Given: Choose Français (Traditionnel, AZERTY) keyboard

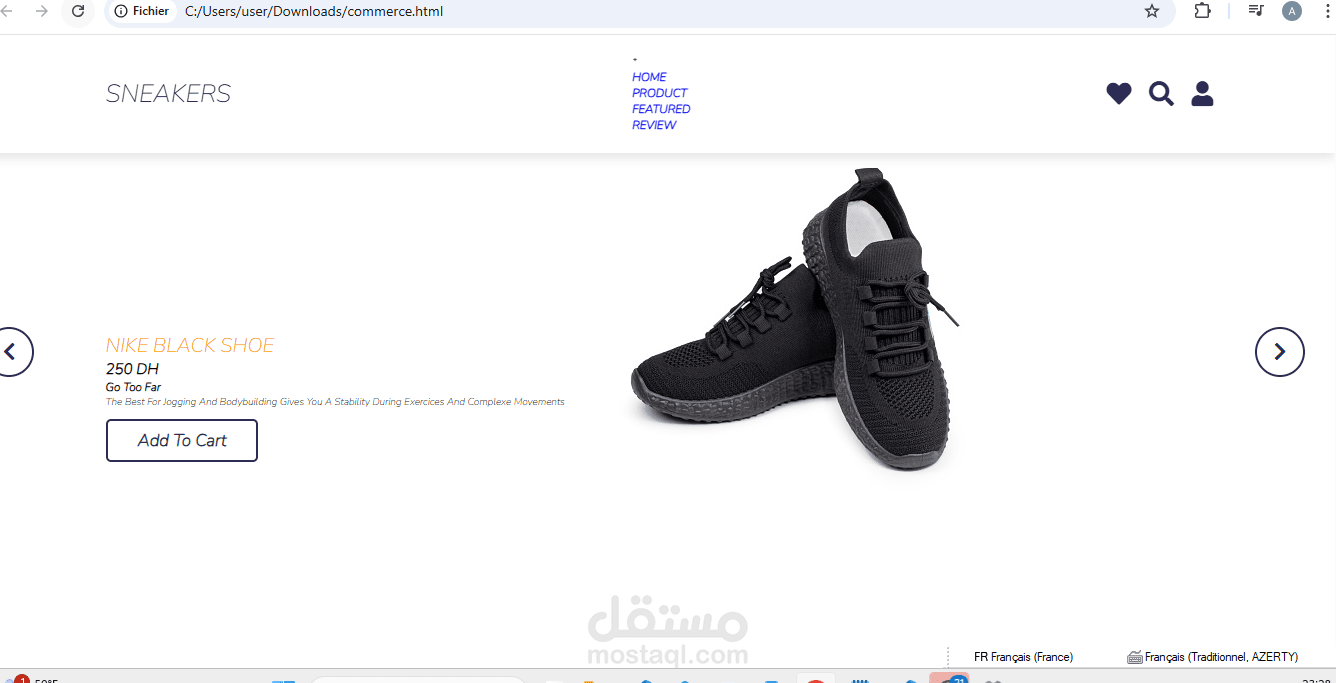Looking at the screenshot, I should (1212, 657).
